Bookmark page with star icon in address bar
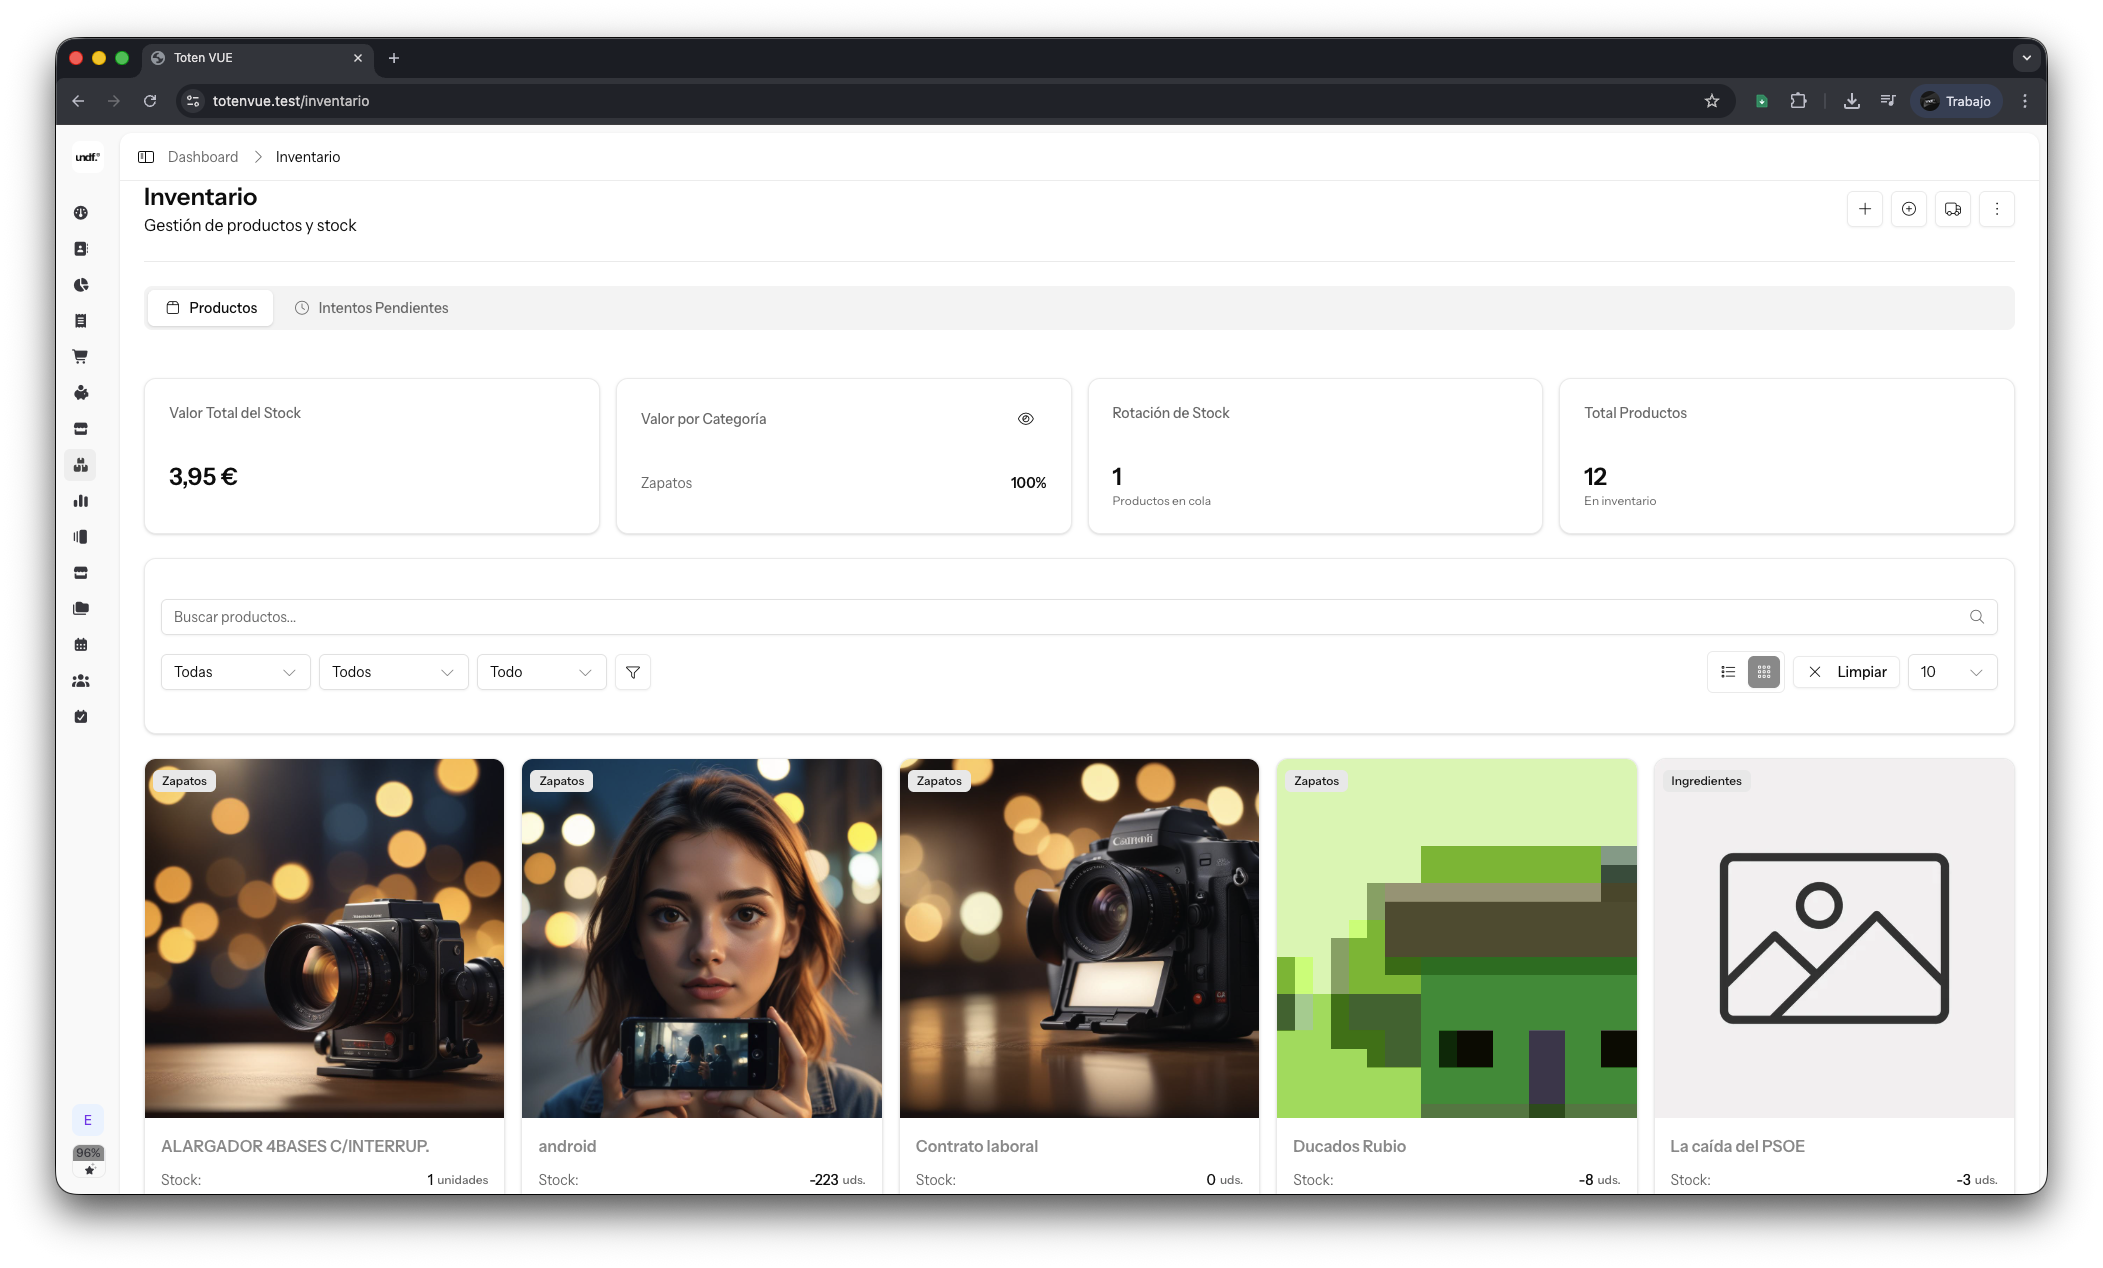2103x1268 pixels. coord(1712,101)
